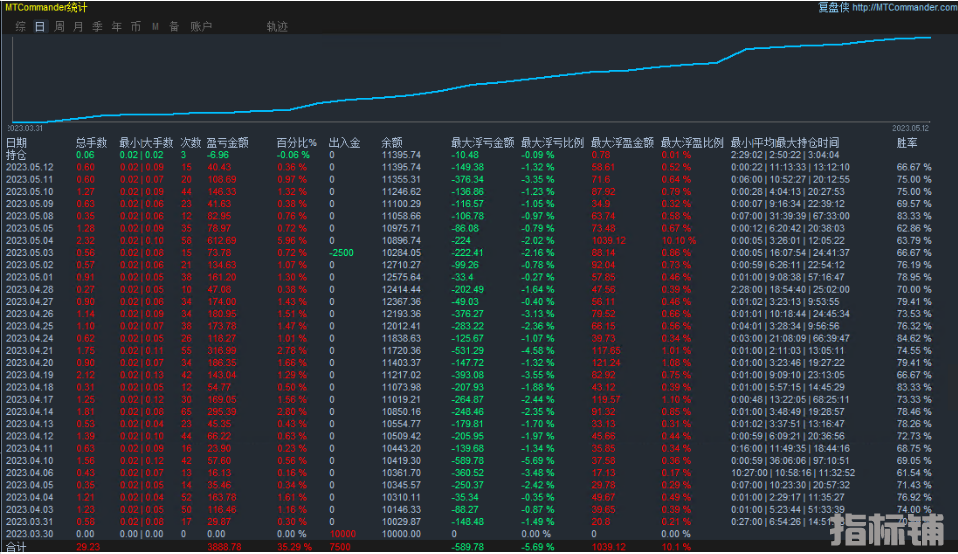Click the 日期 column header

pyautogui.click(x=16, y=143)
